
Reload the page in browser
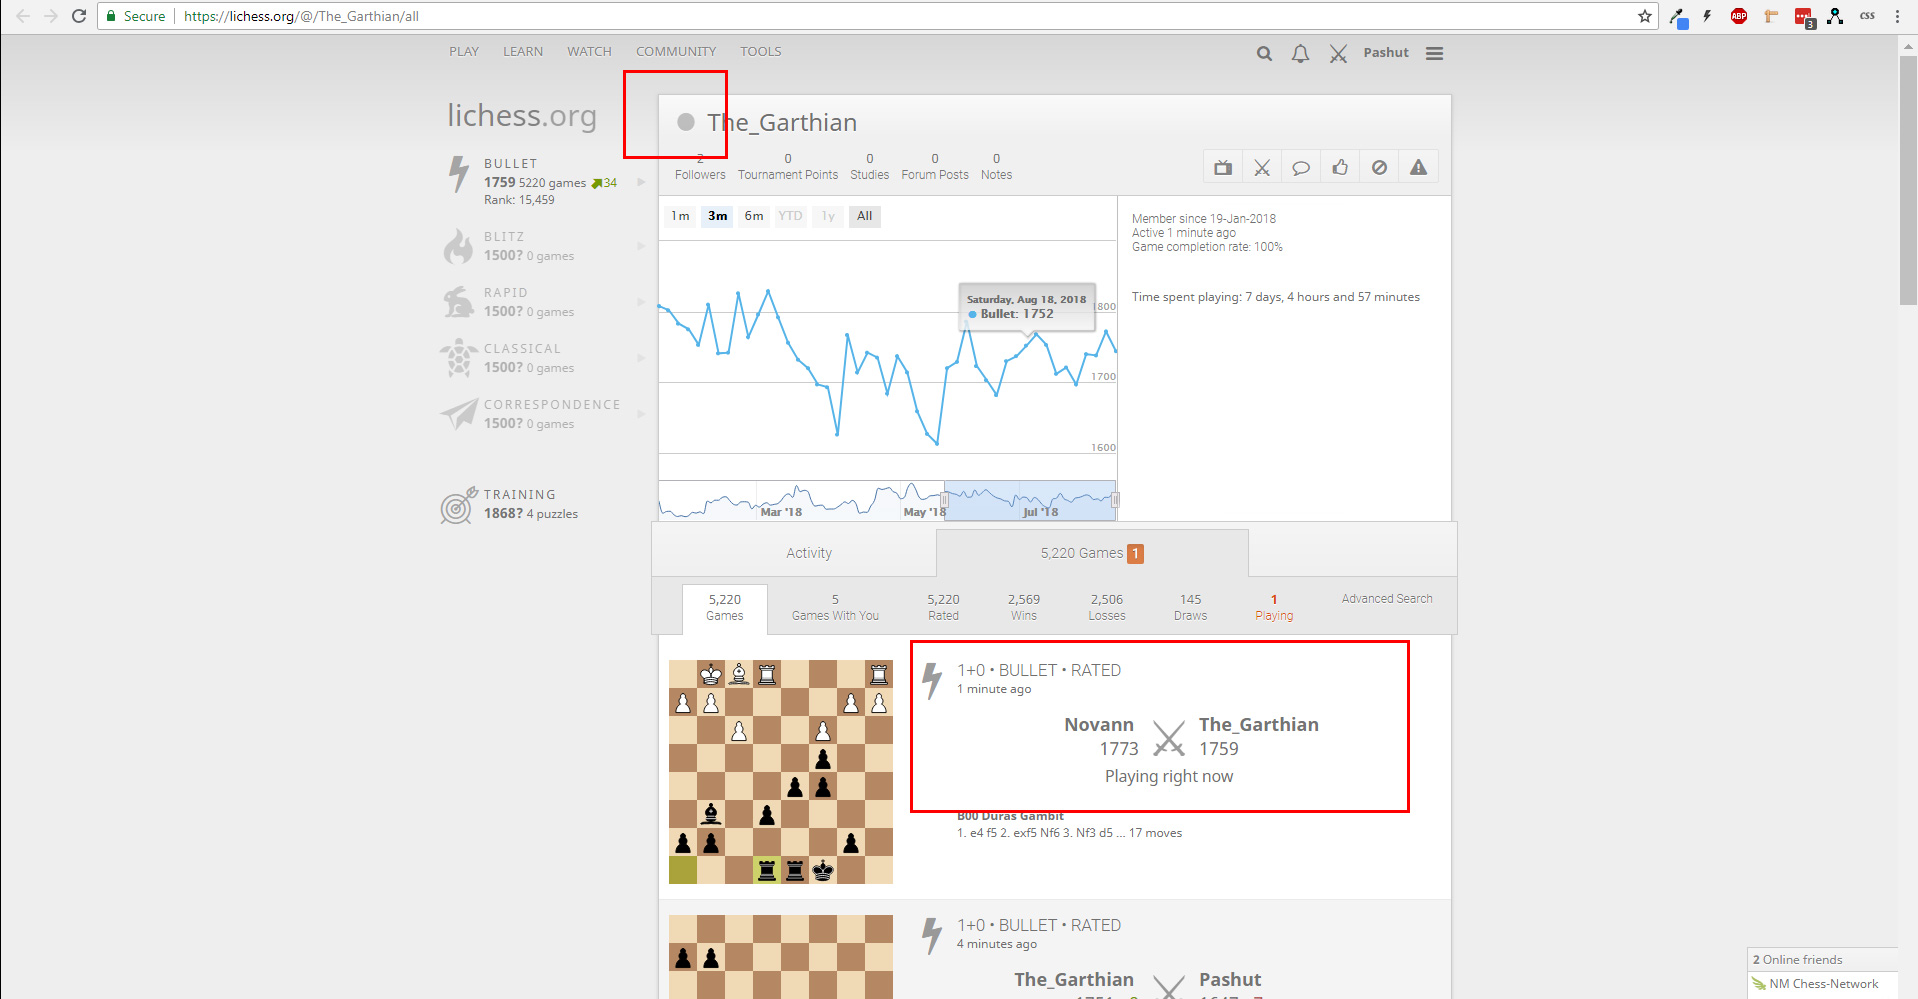pyautogui.click(x=79, y=16)
